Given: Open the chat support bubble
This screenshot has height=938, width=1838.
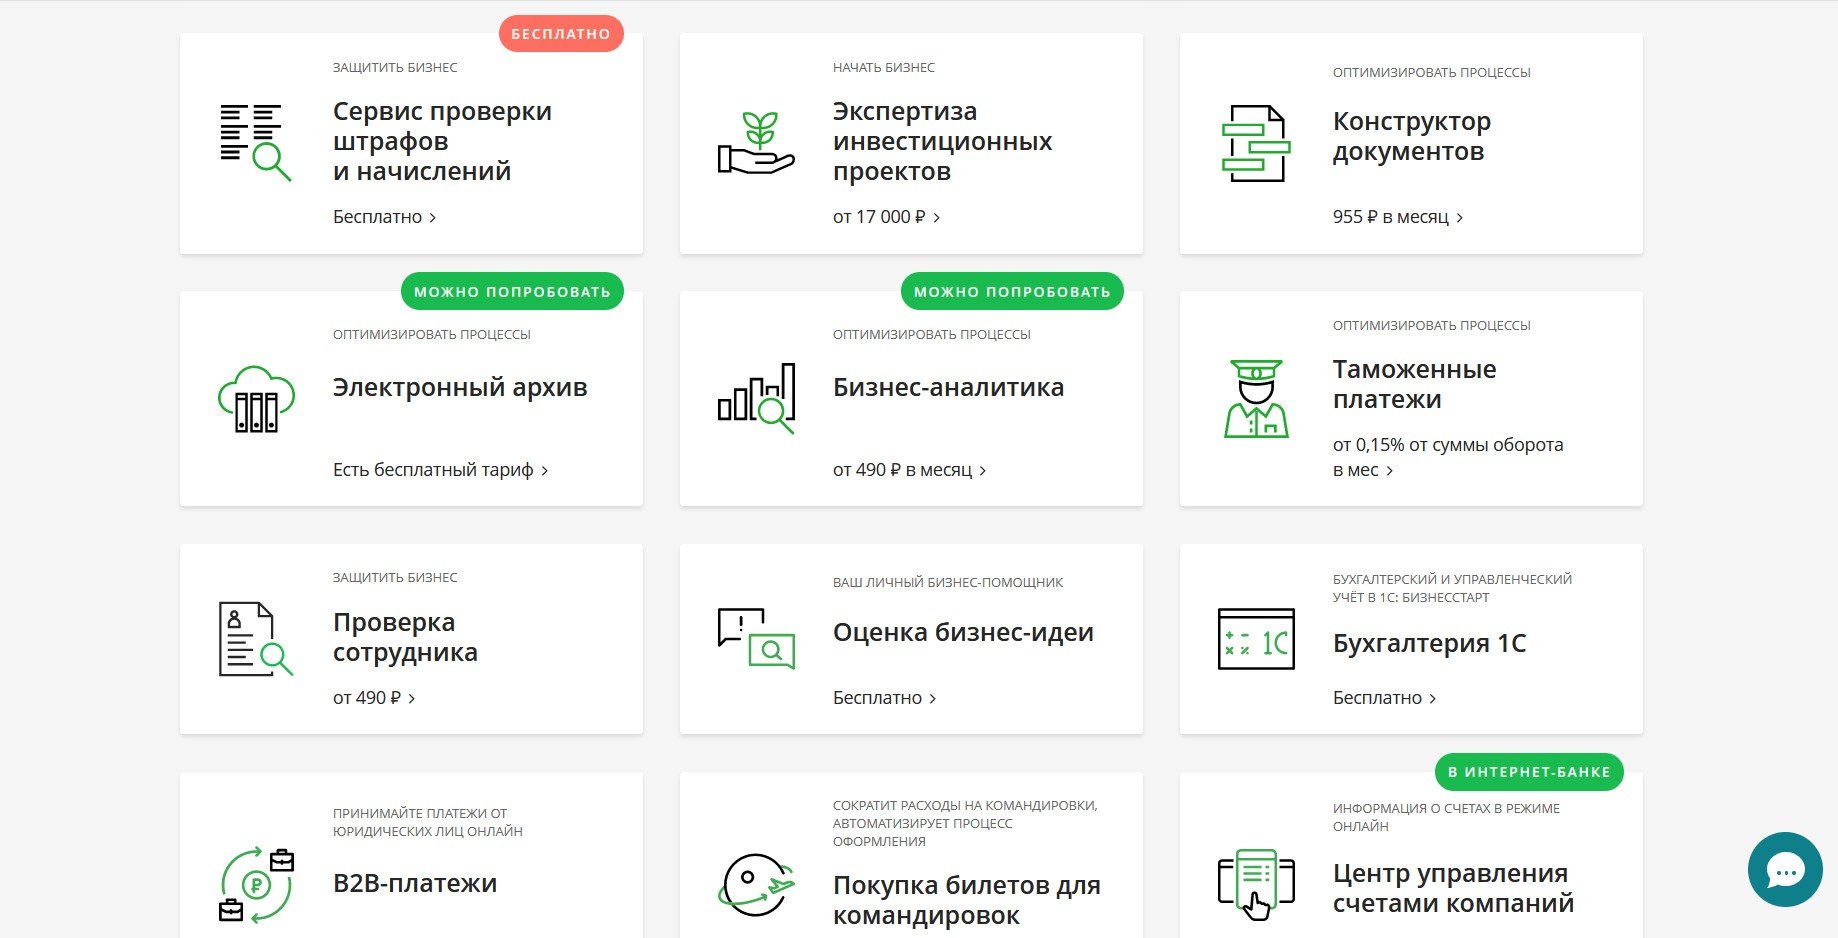Looking at the screenshot, I should (1785, 870).
